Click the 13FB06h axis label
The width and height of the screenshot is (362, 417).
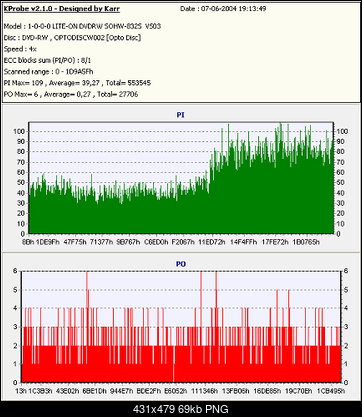(x=235, y=391)
